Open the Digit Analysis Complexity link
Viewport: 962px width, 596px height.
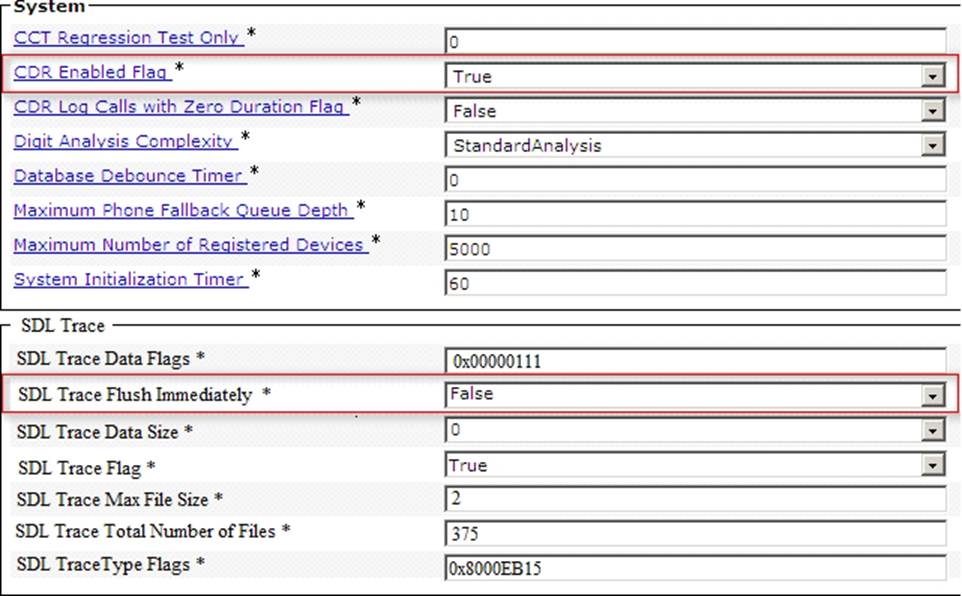tap(124, 141)
